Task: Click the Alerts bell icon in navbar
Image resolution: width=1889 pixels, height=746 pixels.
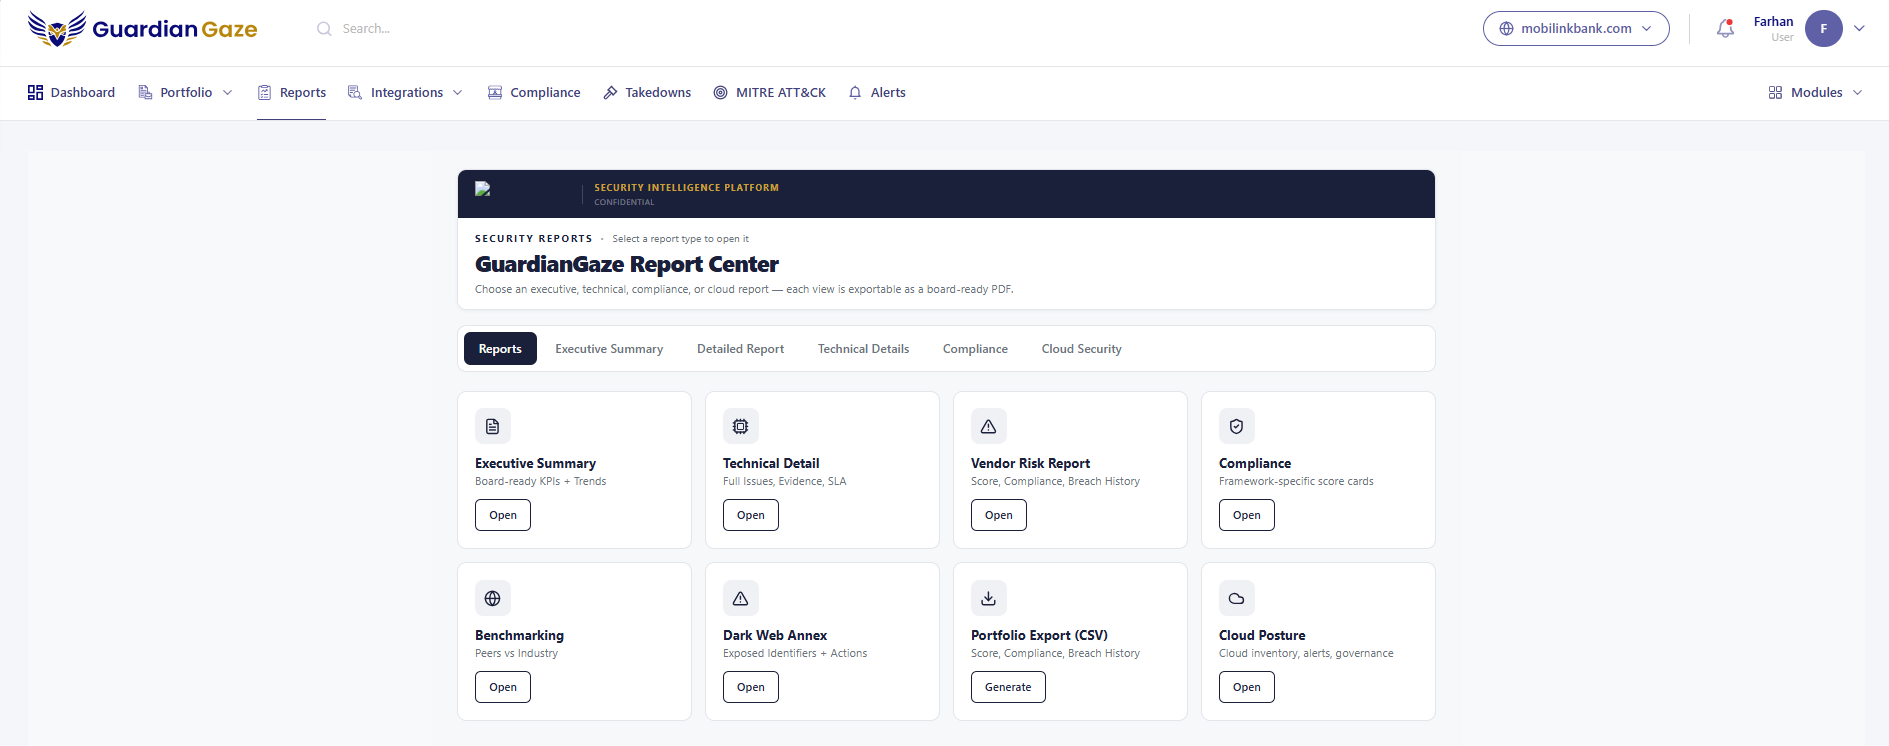Action: [855, 93]
